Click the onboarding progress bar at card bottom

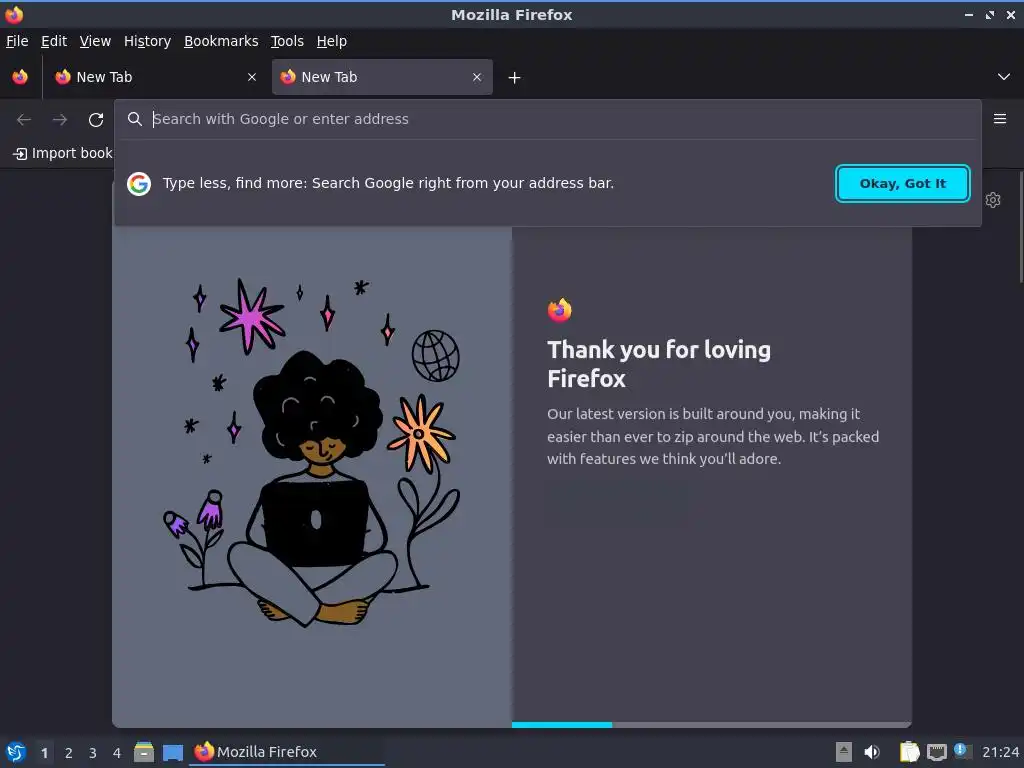(x=711, y=724)
